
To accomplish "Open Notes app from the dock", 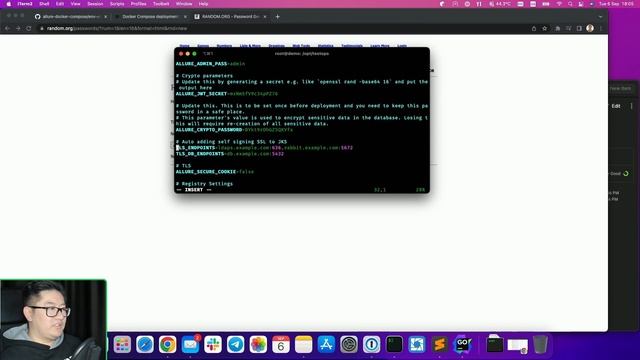I will pyautogui.click(x=303, y=344).
